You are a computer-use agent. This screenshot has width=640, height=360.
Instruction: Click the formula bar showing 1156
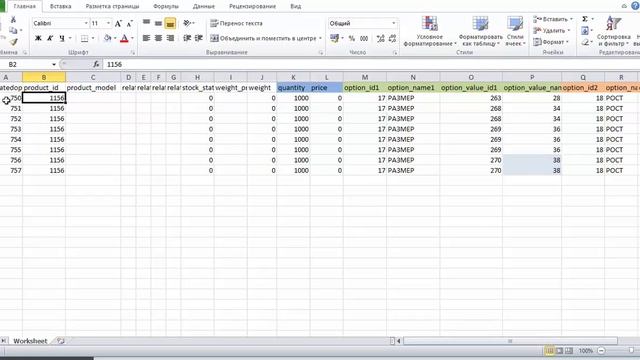point(370,64)
